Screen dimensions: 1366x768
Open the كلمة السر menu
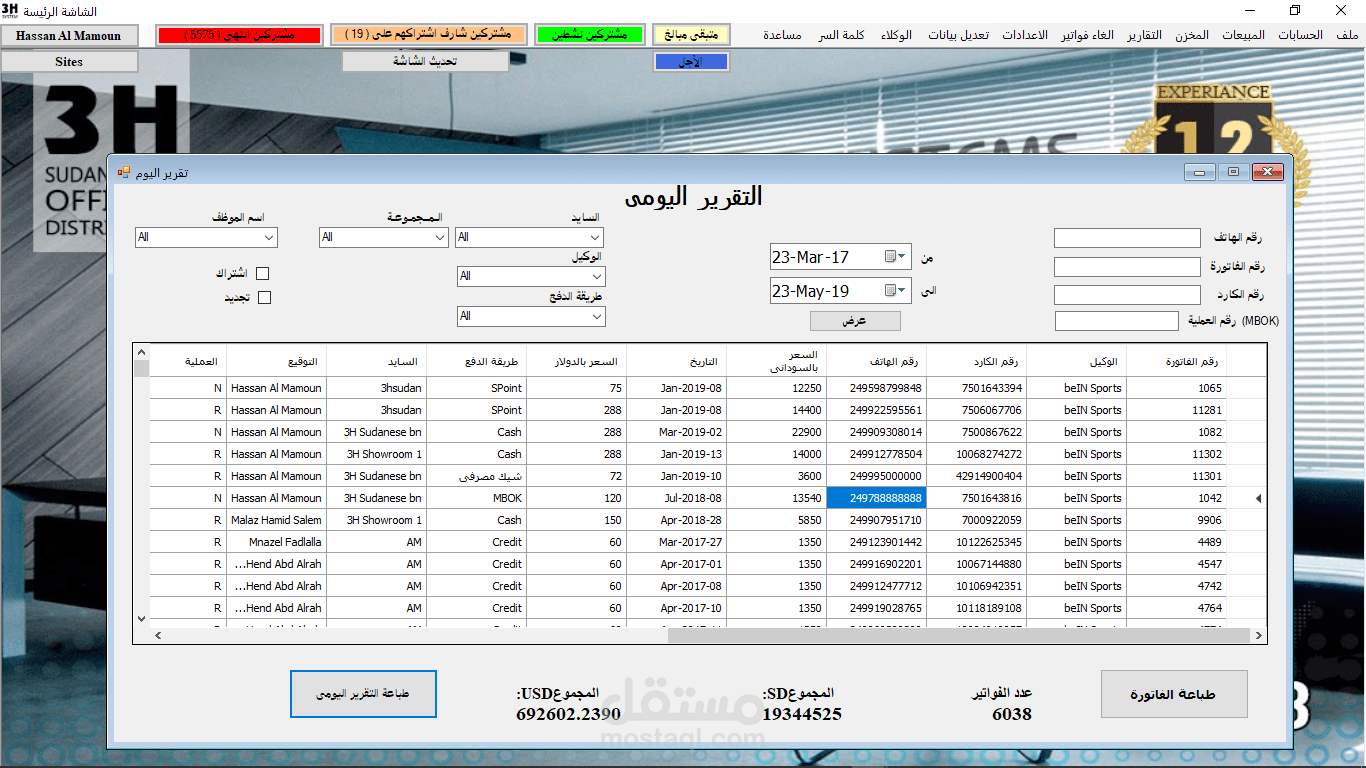click(841, 35)
